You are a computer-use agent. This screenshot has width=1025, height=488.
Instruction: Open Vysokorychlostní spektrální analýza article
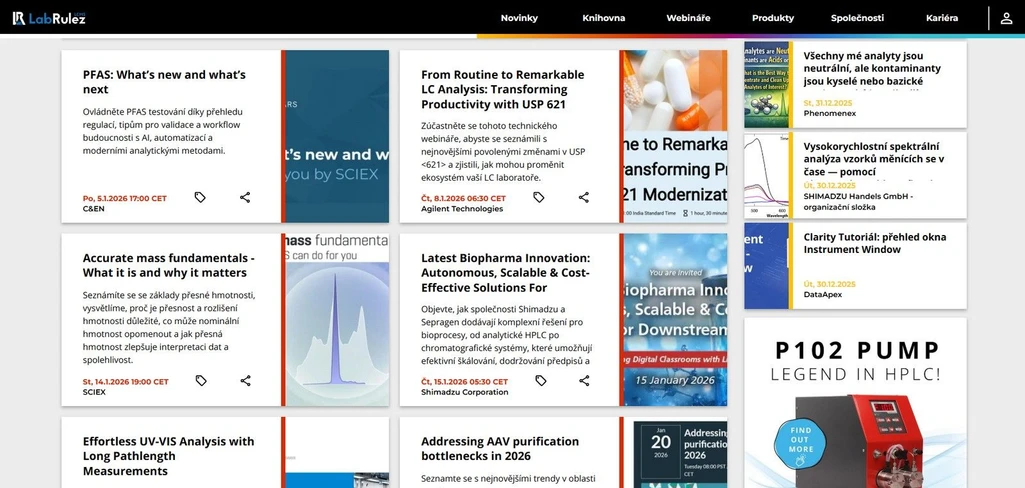pos(873,159)
